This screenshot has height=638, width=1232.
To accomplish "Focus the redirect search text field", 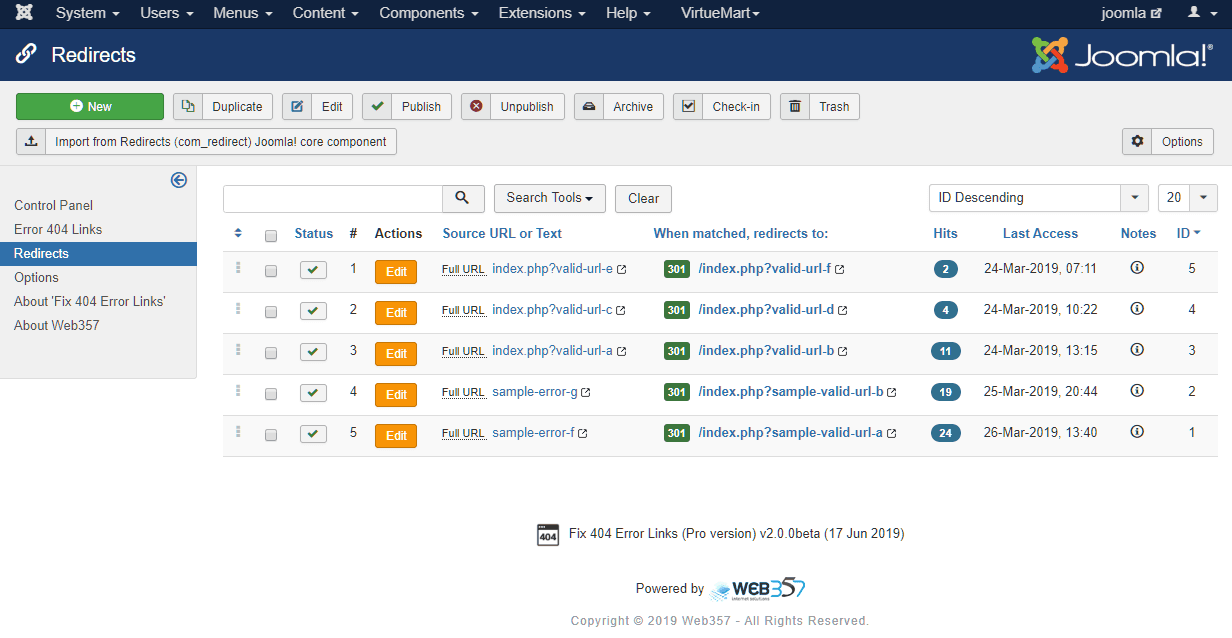I will [333, 198].
